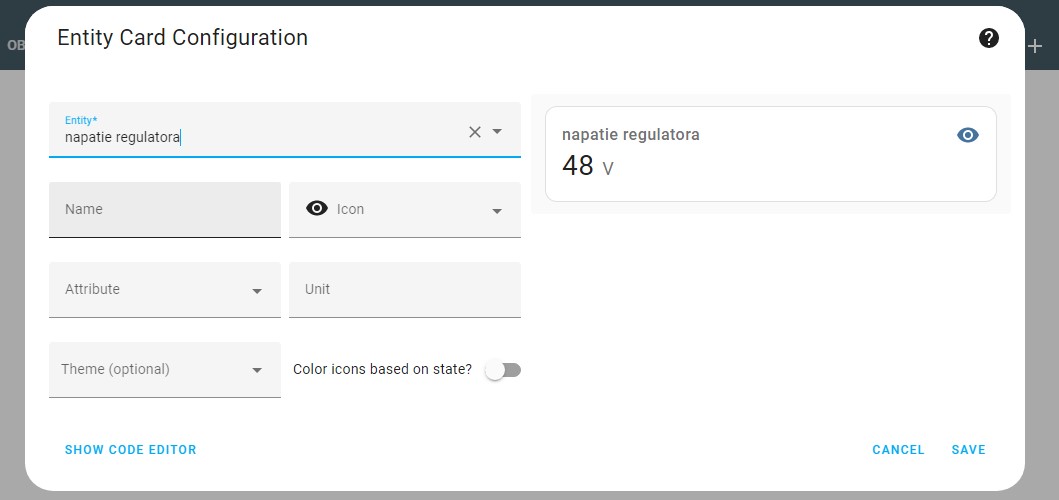This screenshot has width=1059, height=500.
Task: Select the partially hidden OB tab
Action: [x=15, y=46]
